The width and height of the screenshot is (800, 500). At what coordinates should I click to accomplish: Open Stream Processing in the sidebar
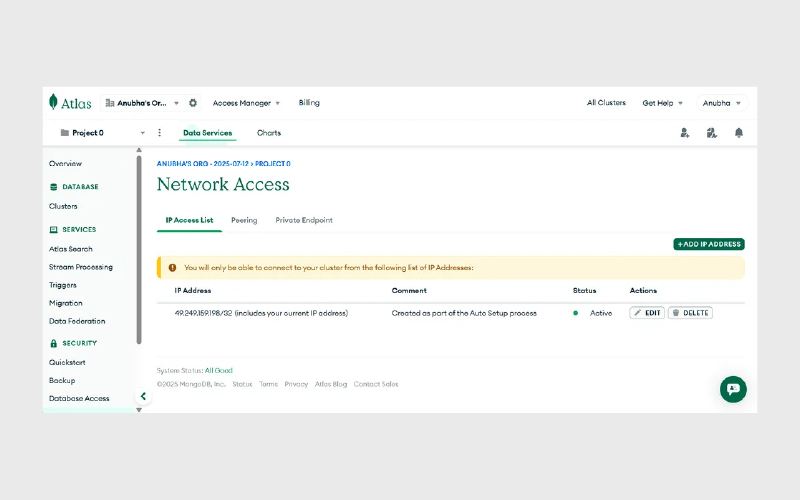(x=81, y=267)
